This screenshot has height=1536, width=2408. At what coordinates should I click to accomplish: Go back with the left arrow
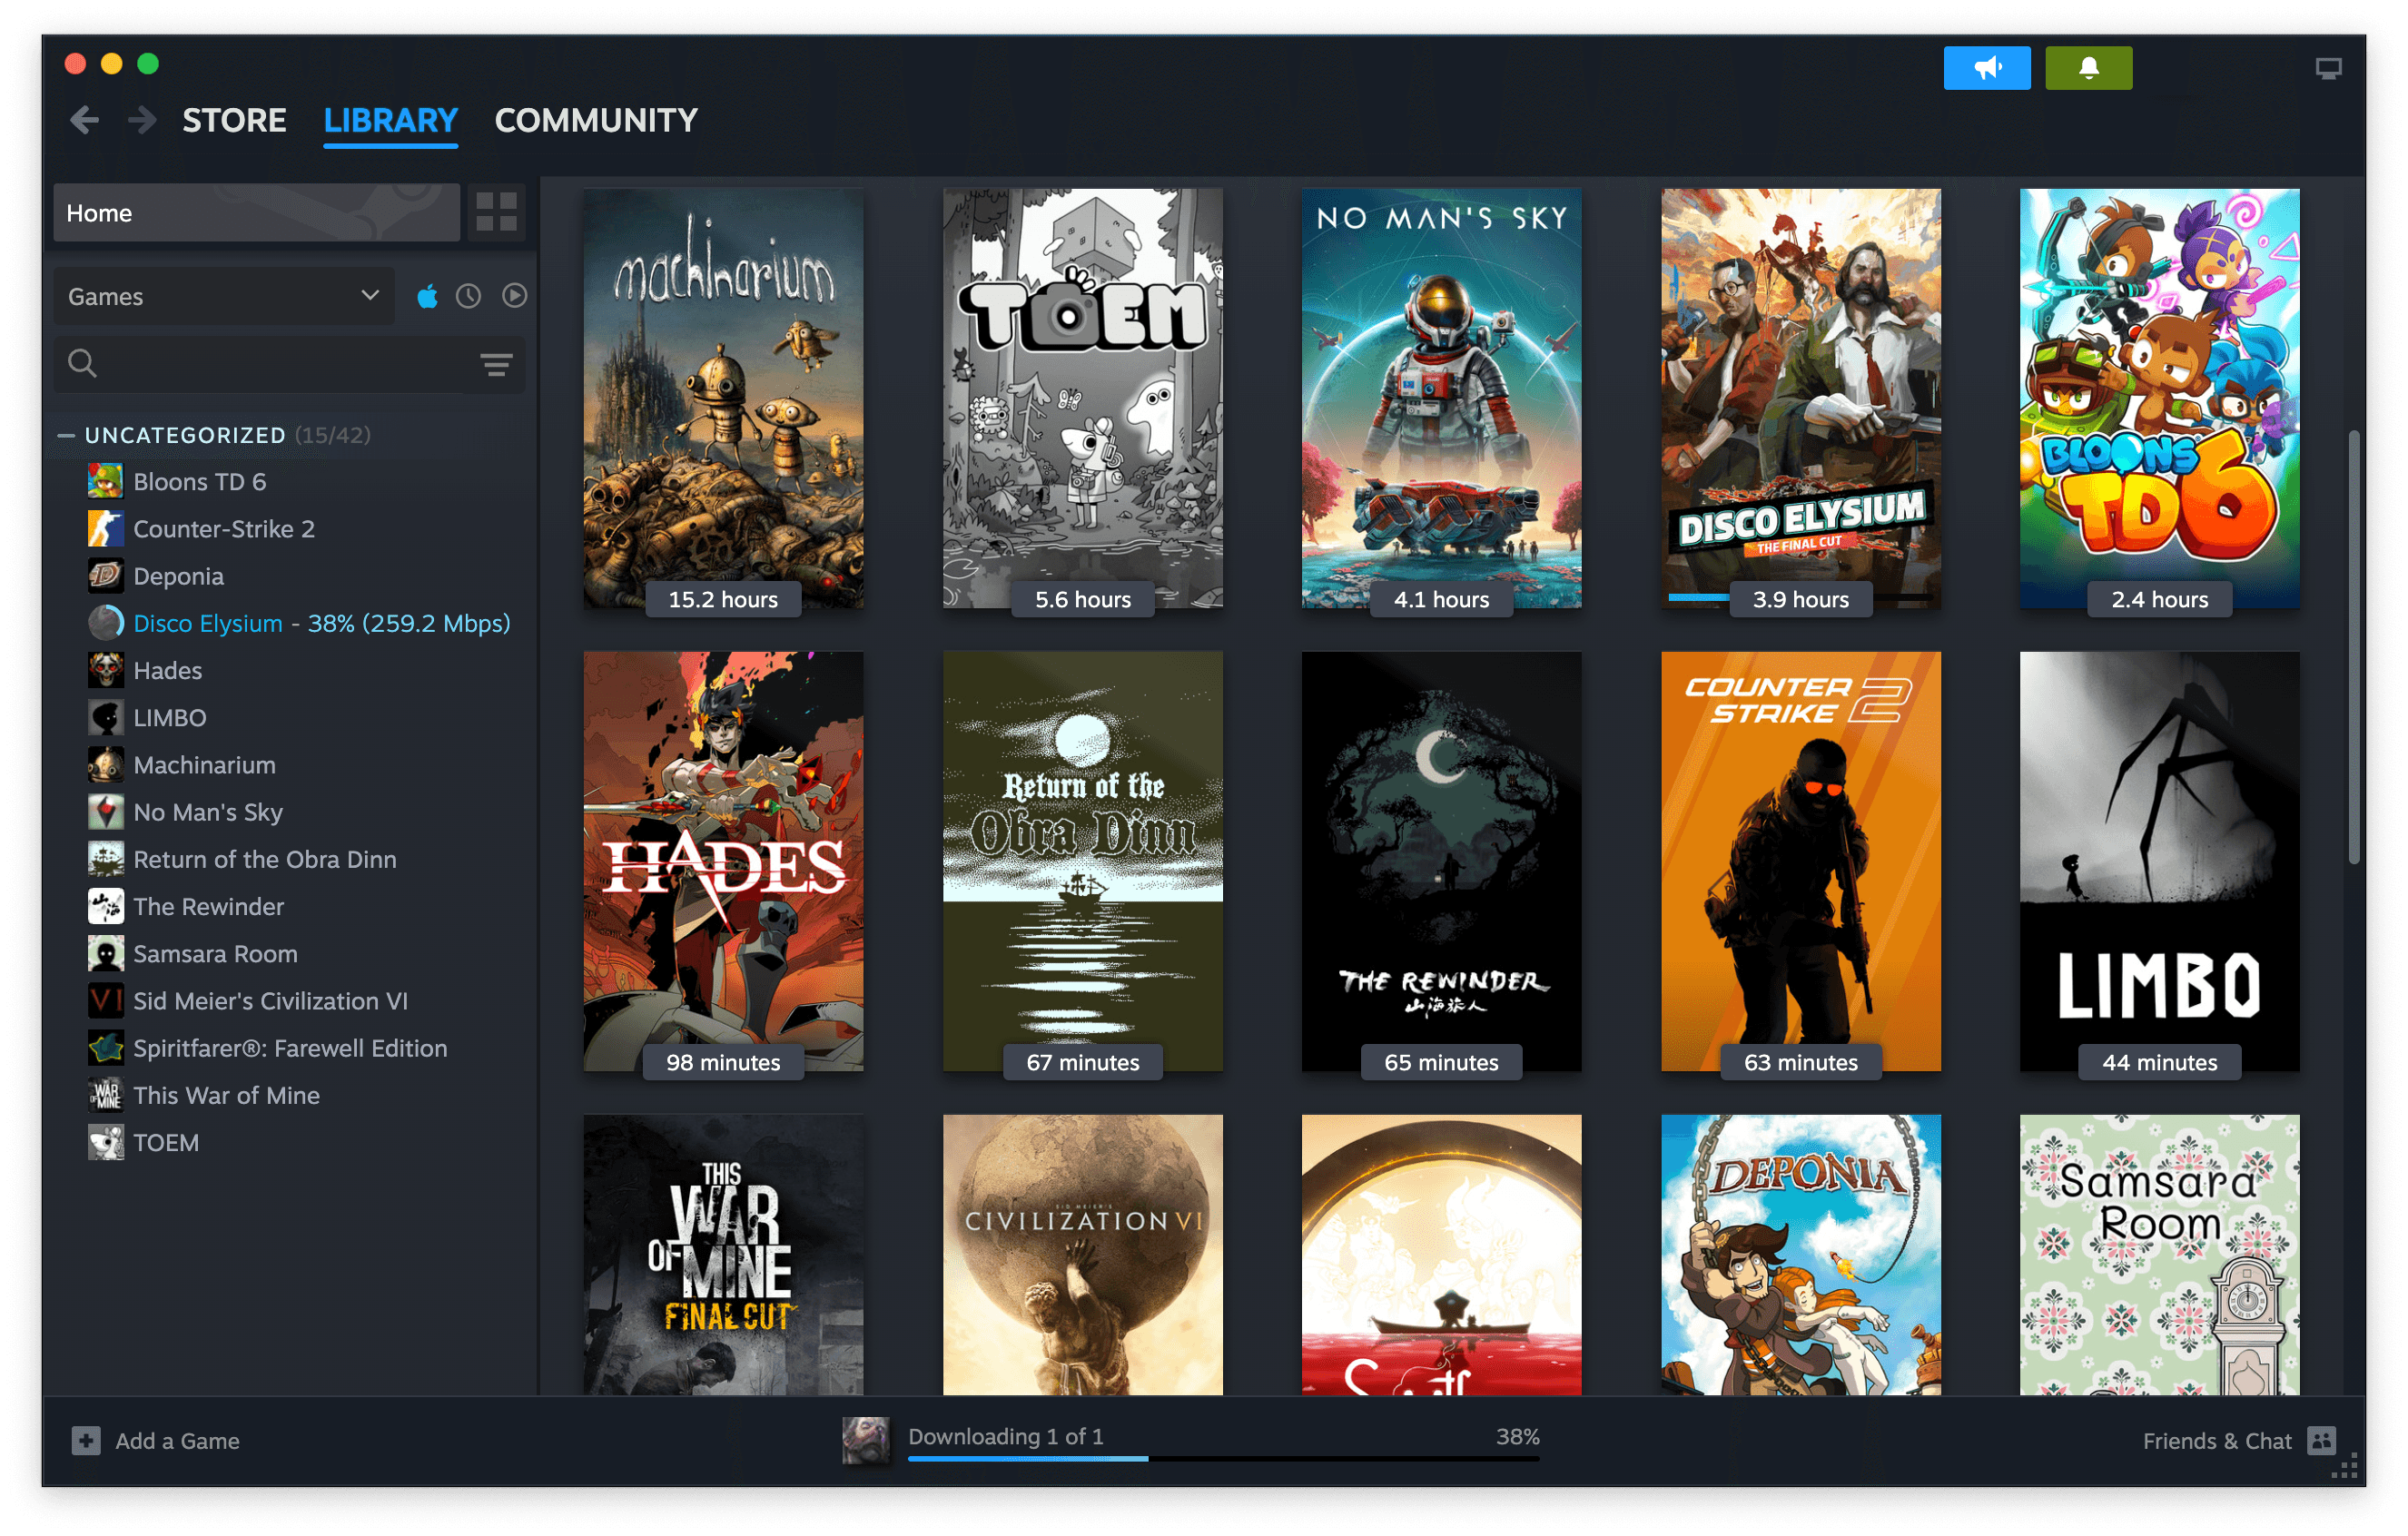(x=84, y=121)
